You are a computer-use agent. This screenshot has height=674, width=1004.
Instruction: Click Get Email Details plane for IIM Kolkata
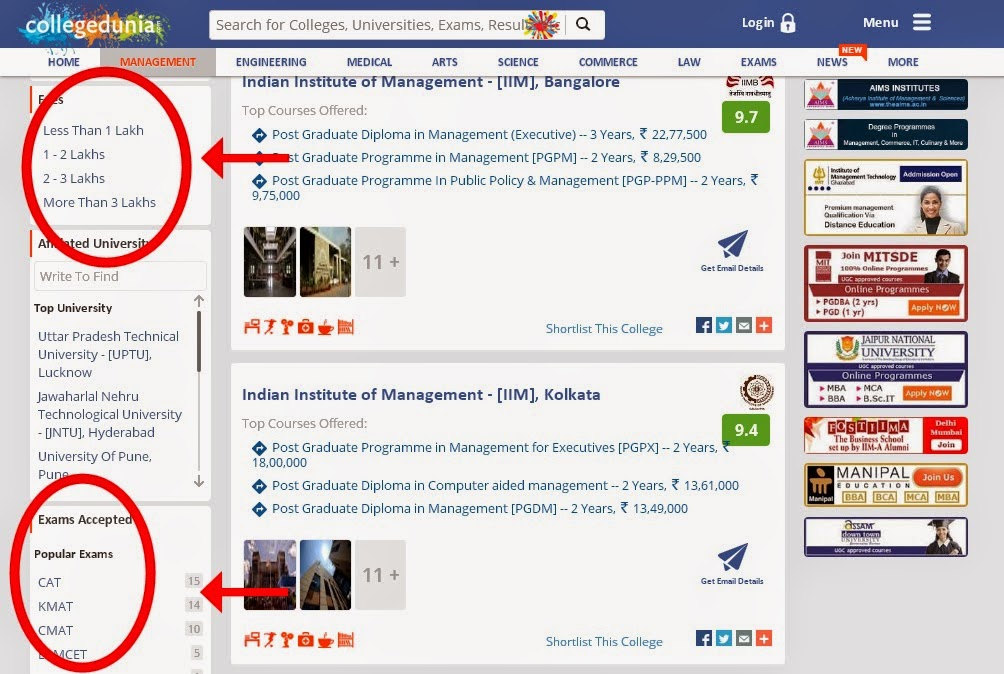[733, 557]
